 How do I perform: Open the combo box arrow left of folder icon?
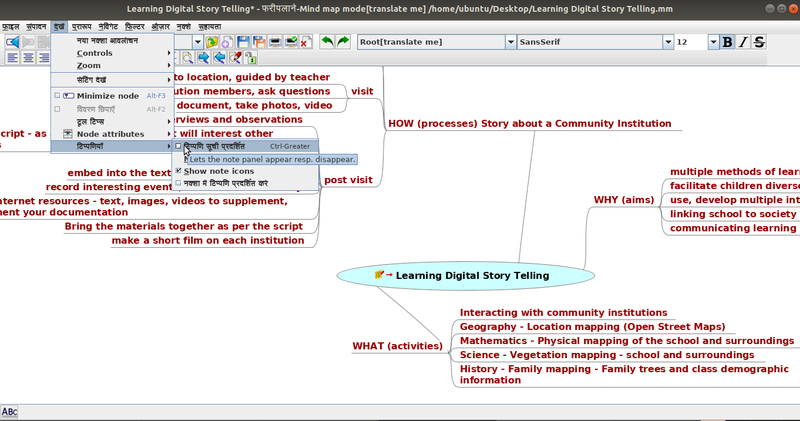point(197,42)
